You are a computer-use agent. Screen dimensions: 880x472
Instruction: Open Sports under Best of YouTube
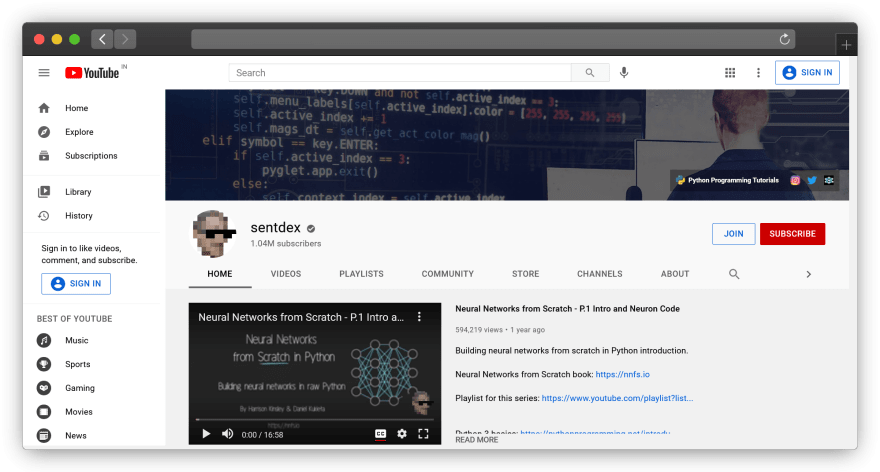point(77,364)
